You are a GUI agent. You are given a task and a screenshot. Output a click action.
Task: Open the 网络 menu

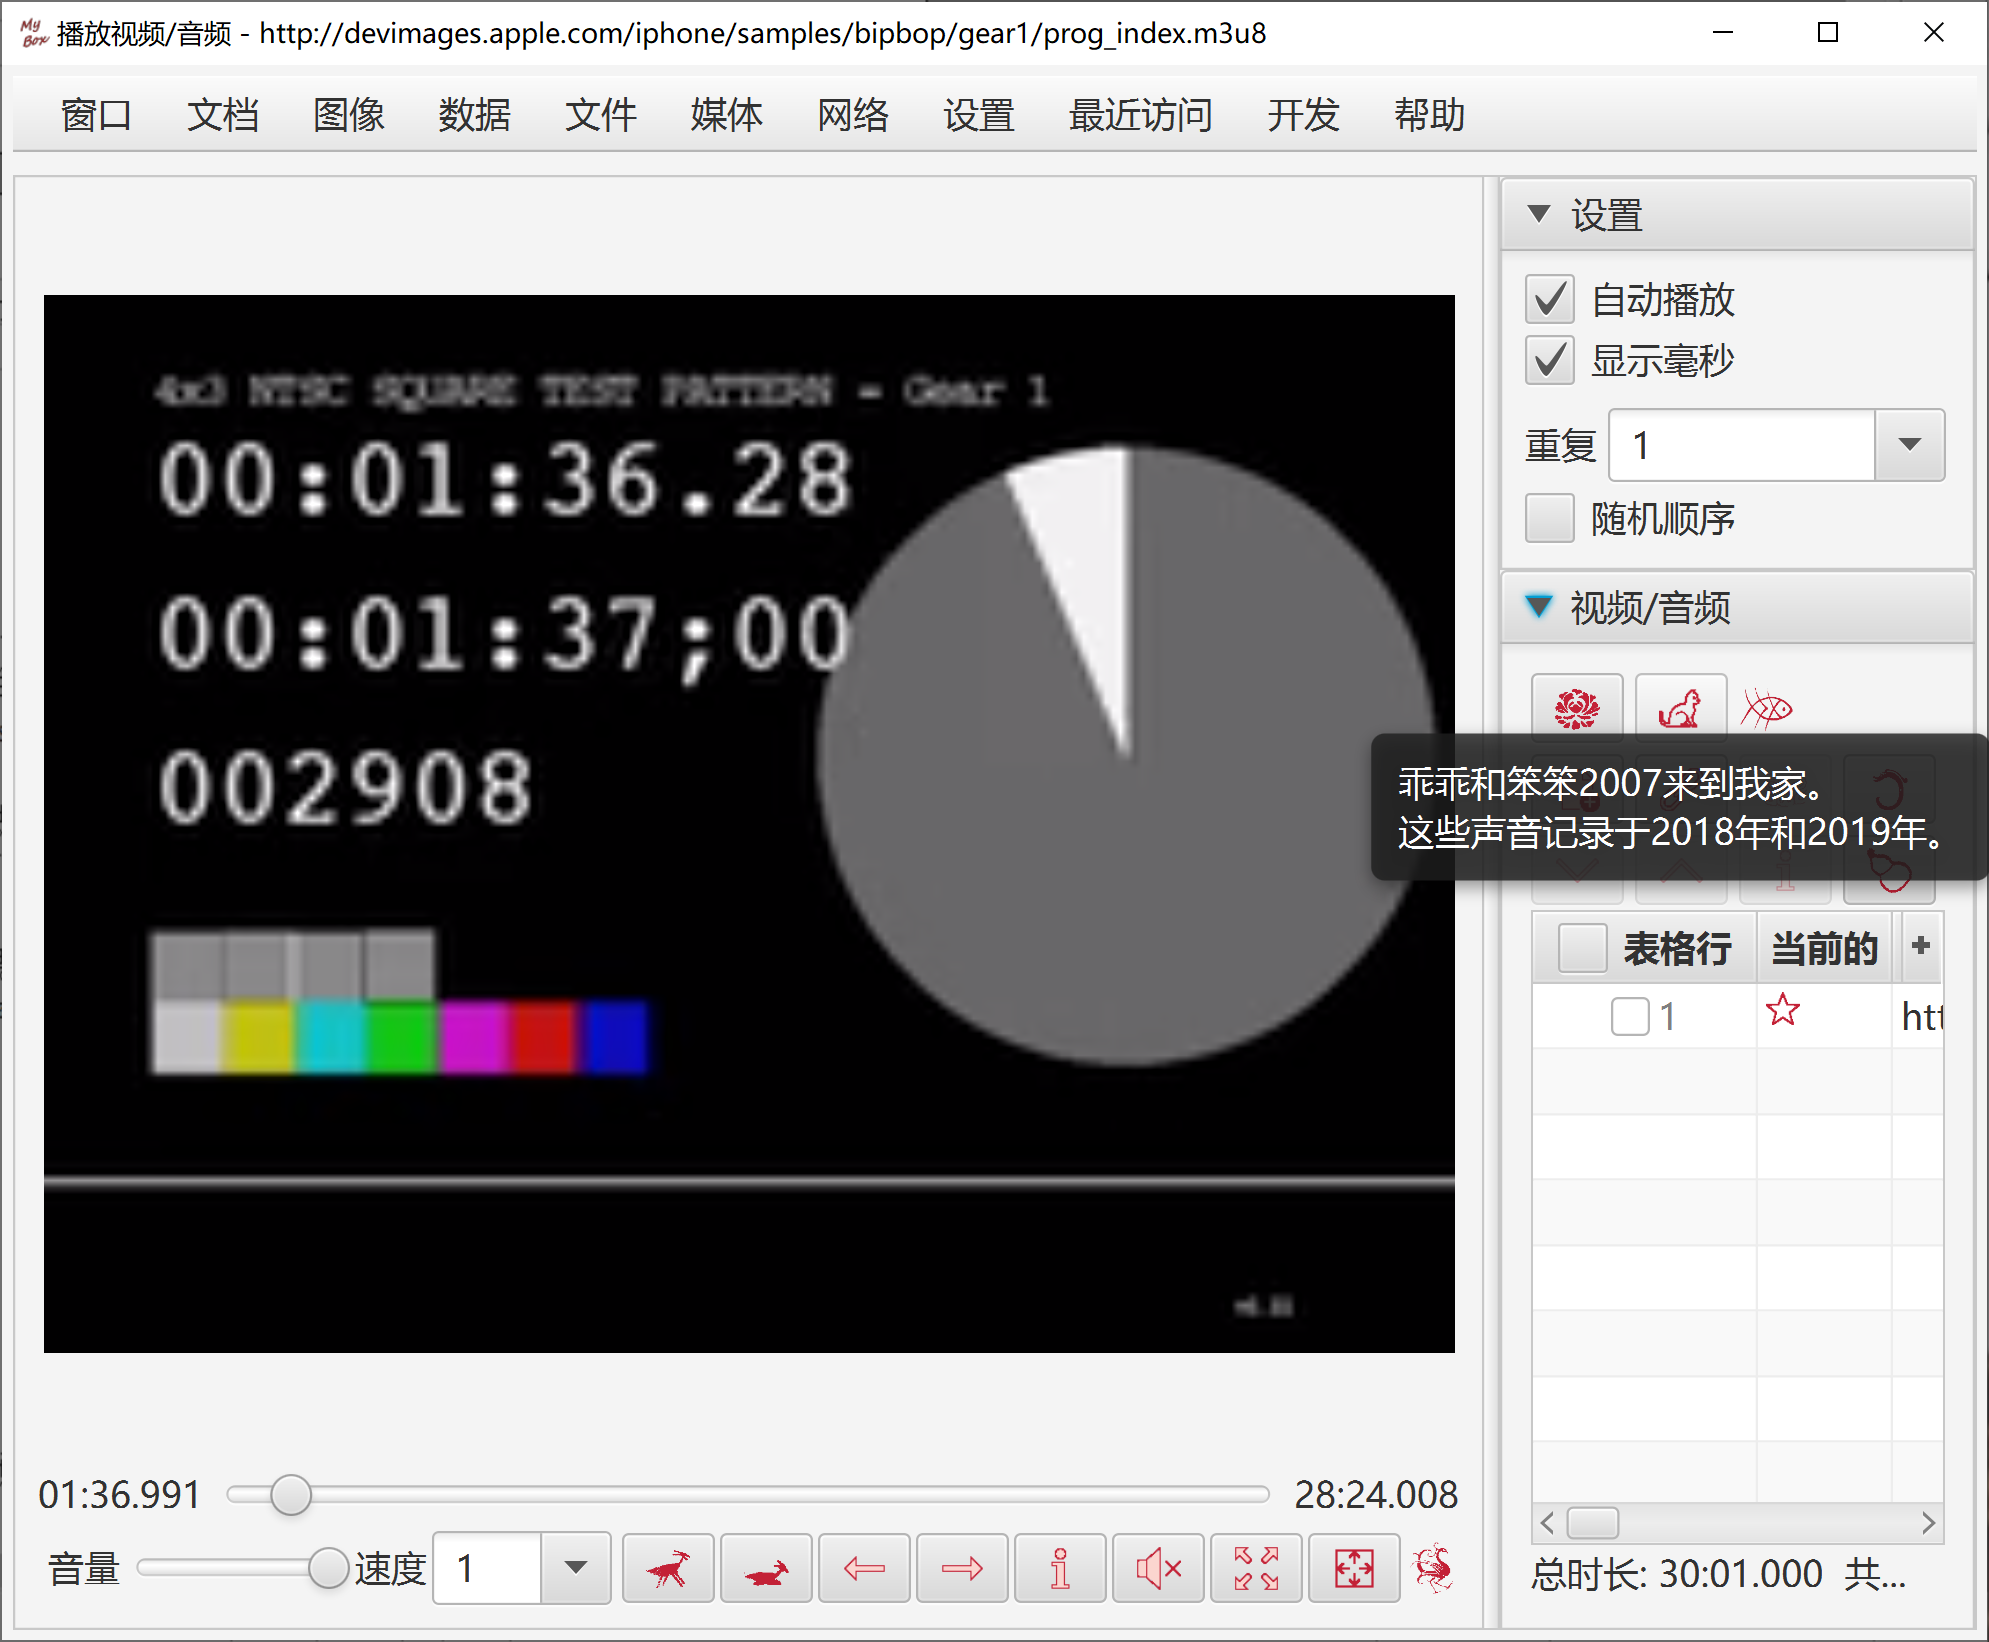click(x=852, y=115)
